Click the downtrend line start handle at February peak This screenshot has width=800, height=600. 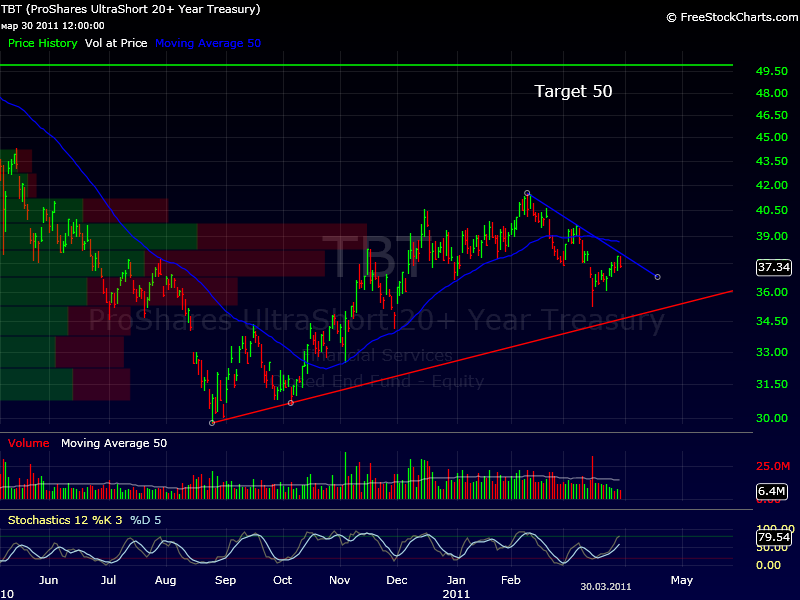(x=527, y=193)
